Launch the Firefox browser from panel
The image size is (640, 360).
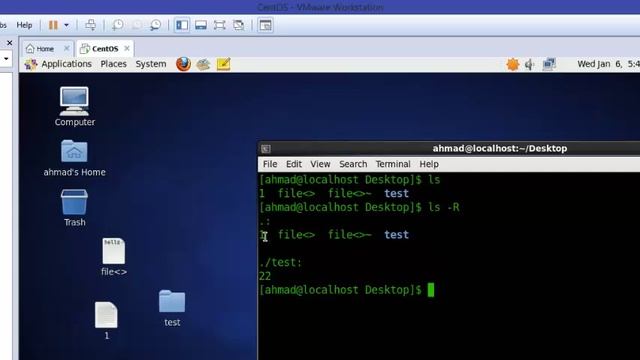(x=183, y=64)
